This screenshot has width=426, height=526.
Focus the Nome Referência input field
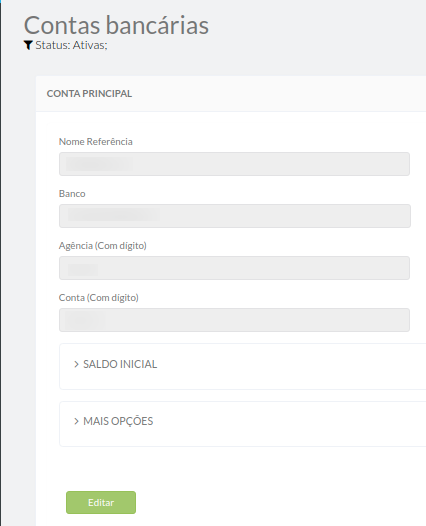234,164
